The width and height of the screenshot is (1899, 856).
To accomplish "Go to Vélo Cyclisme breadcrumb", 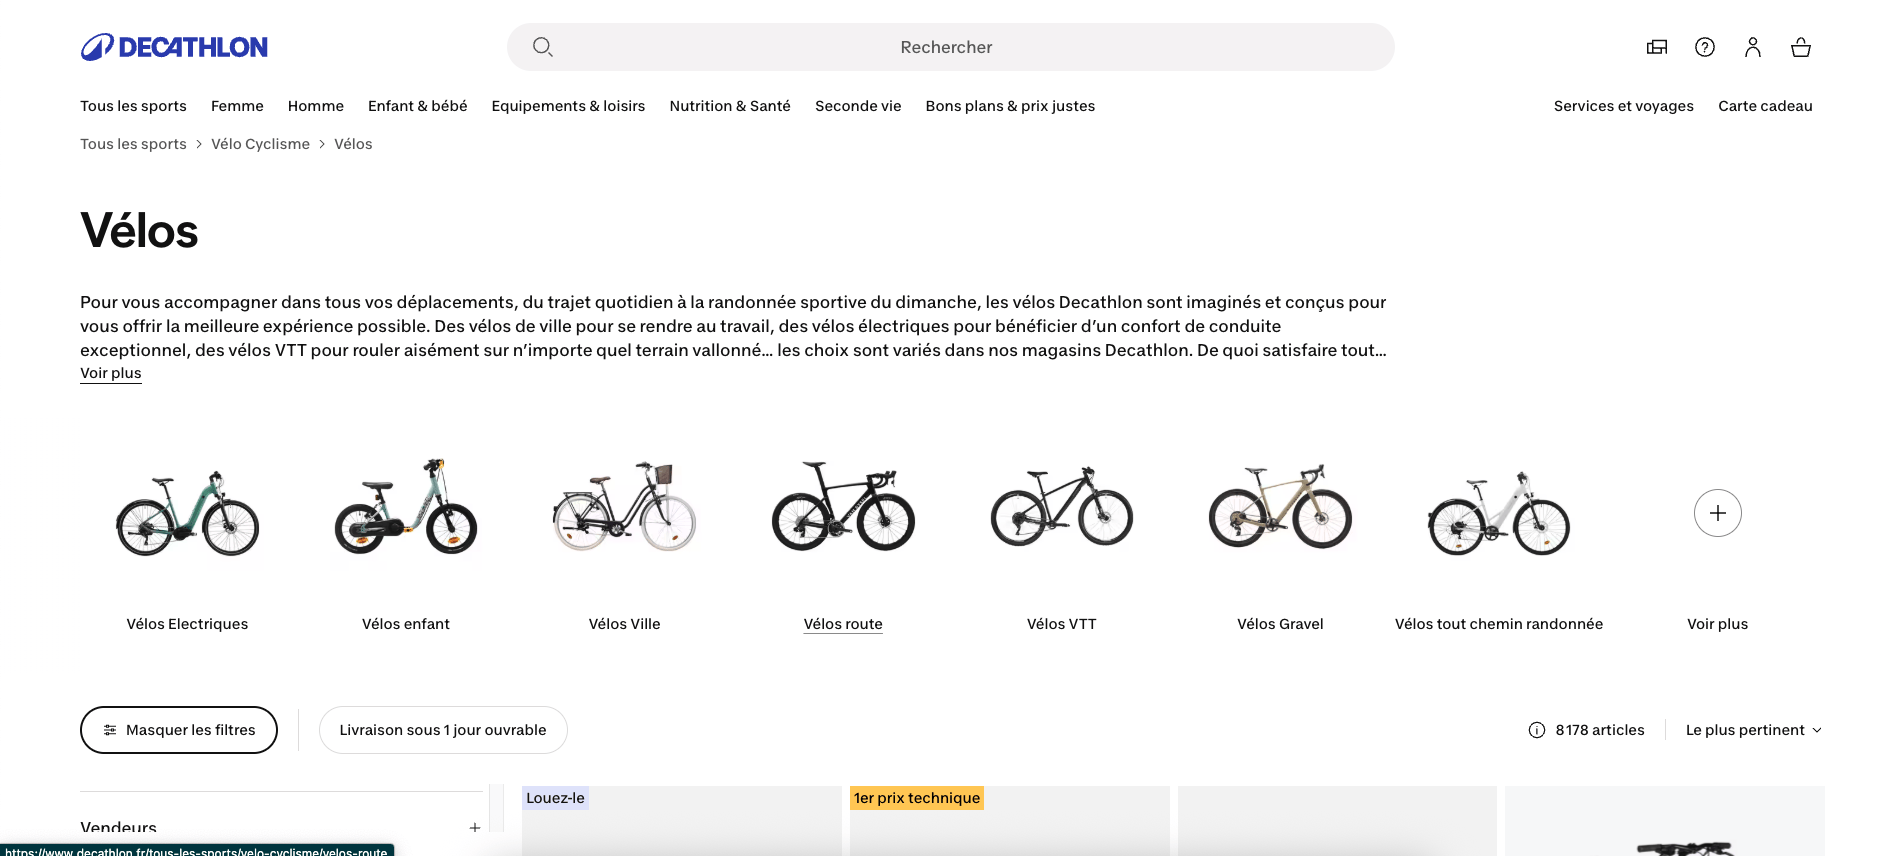I will 260,144.
